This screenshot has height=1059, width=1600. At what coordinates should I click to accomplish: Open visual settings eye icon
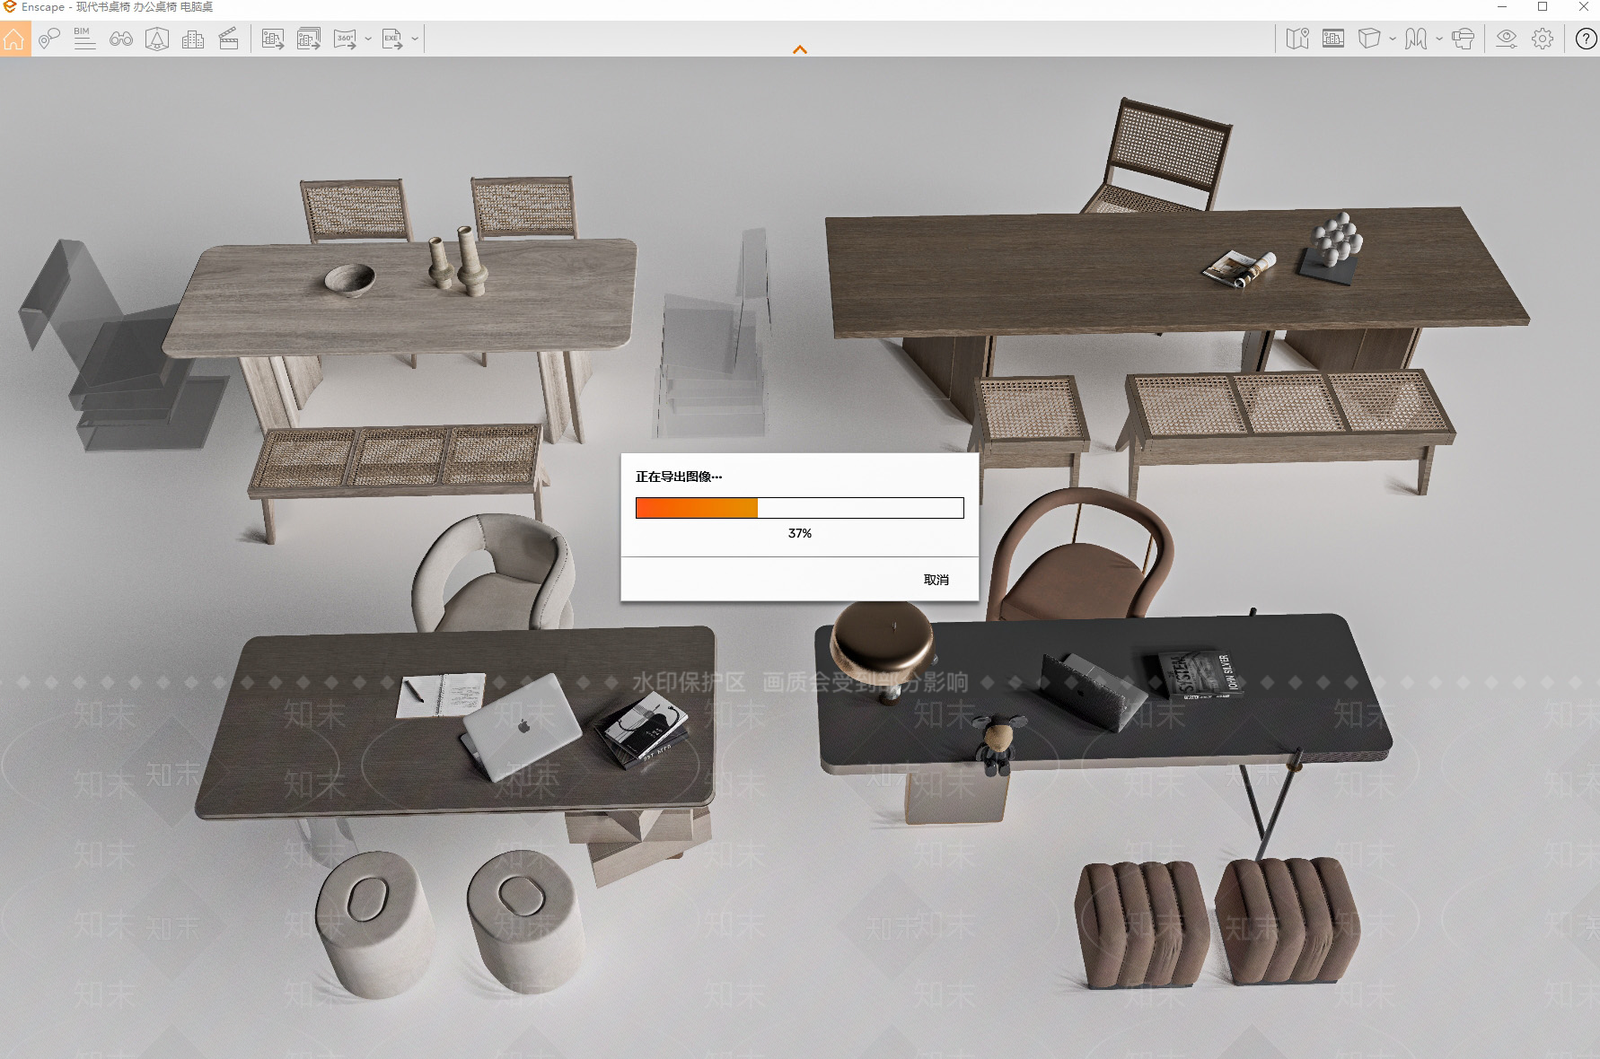(1506, 39)
